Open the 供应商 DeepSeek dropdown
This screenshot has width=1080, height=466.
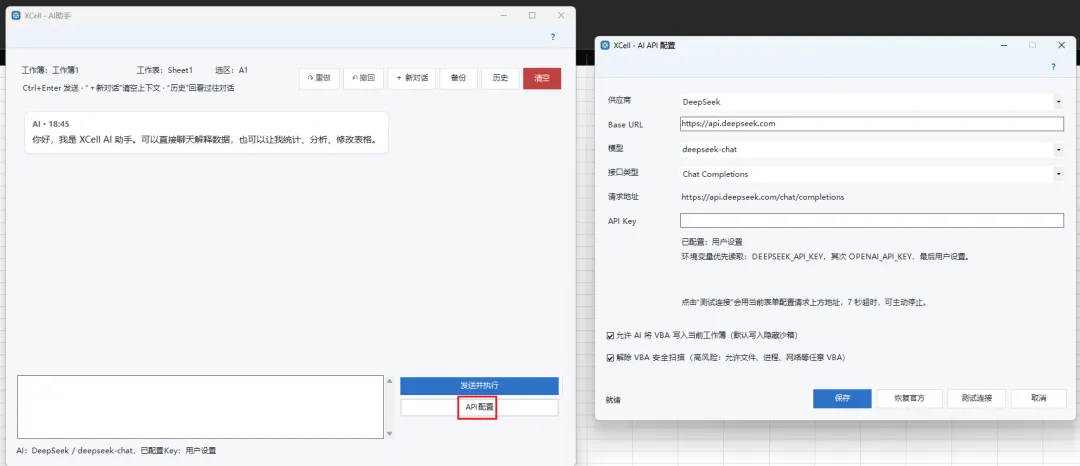click(871, 102)
